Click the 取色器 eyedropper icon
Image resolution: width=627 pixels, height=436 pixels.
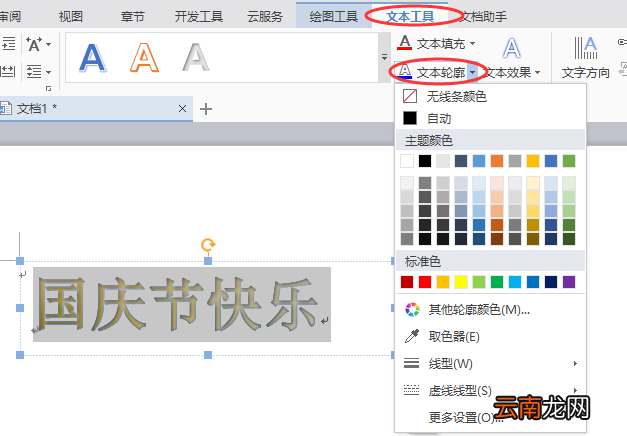[412, 336]
